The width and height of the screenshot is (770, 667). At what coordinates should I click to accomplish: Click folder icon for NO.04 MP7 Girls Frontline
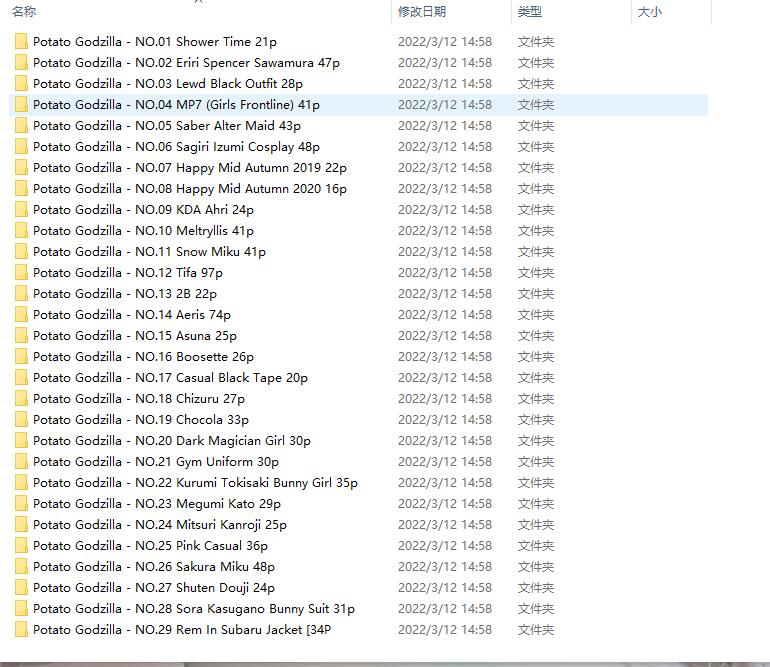pos(21,105)
